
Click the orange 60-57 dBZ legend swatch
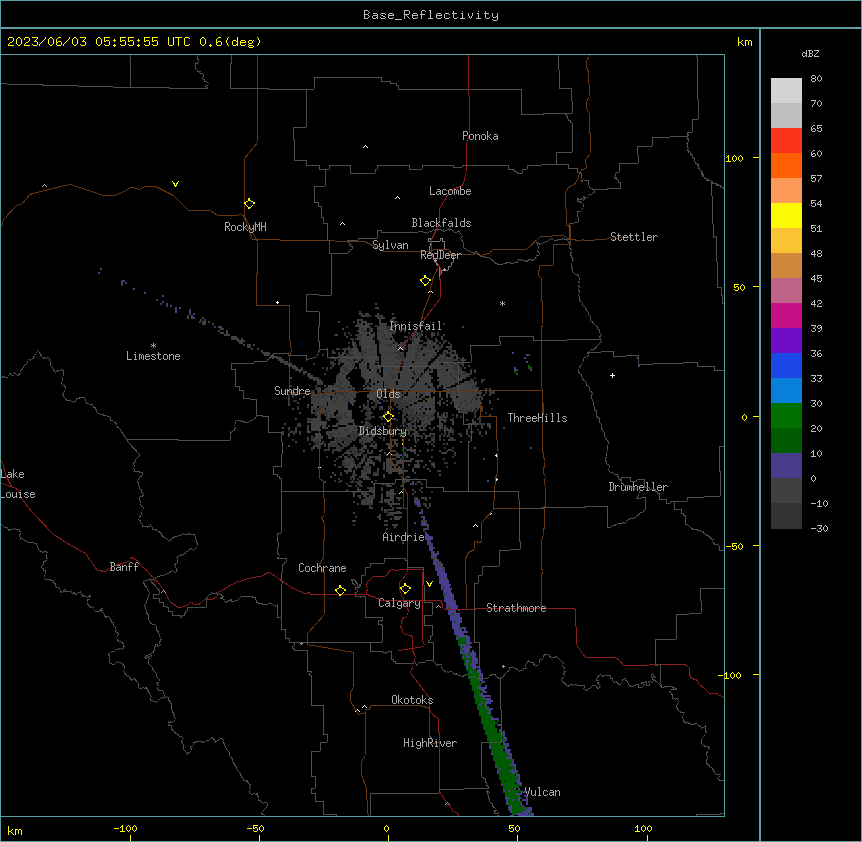[786, 166]
